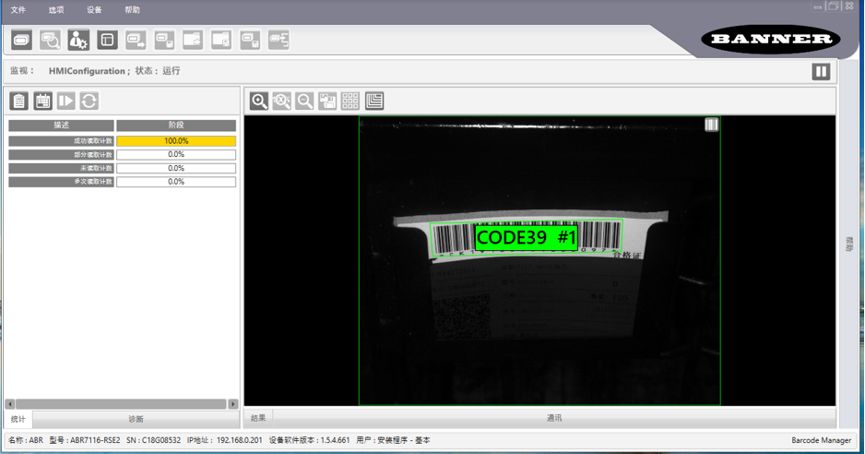This screenshot has height=454, width=865.
Task: Click the find devices magnifier icon
Action: tap(50, 40)
